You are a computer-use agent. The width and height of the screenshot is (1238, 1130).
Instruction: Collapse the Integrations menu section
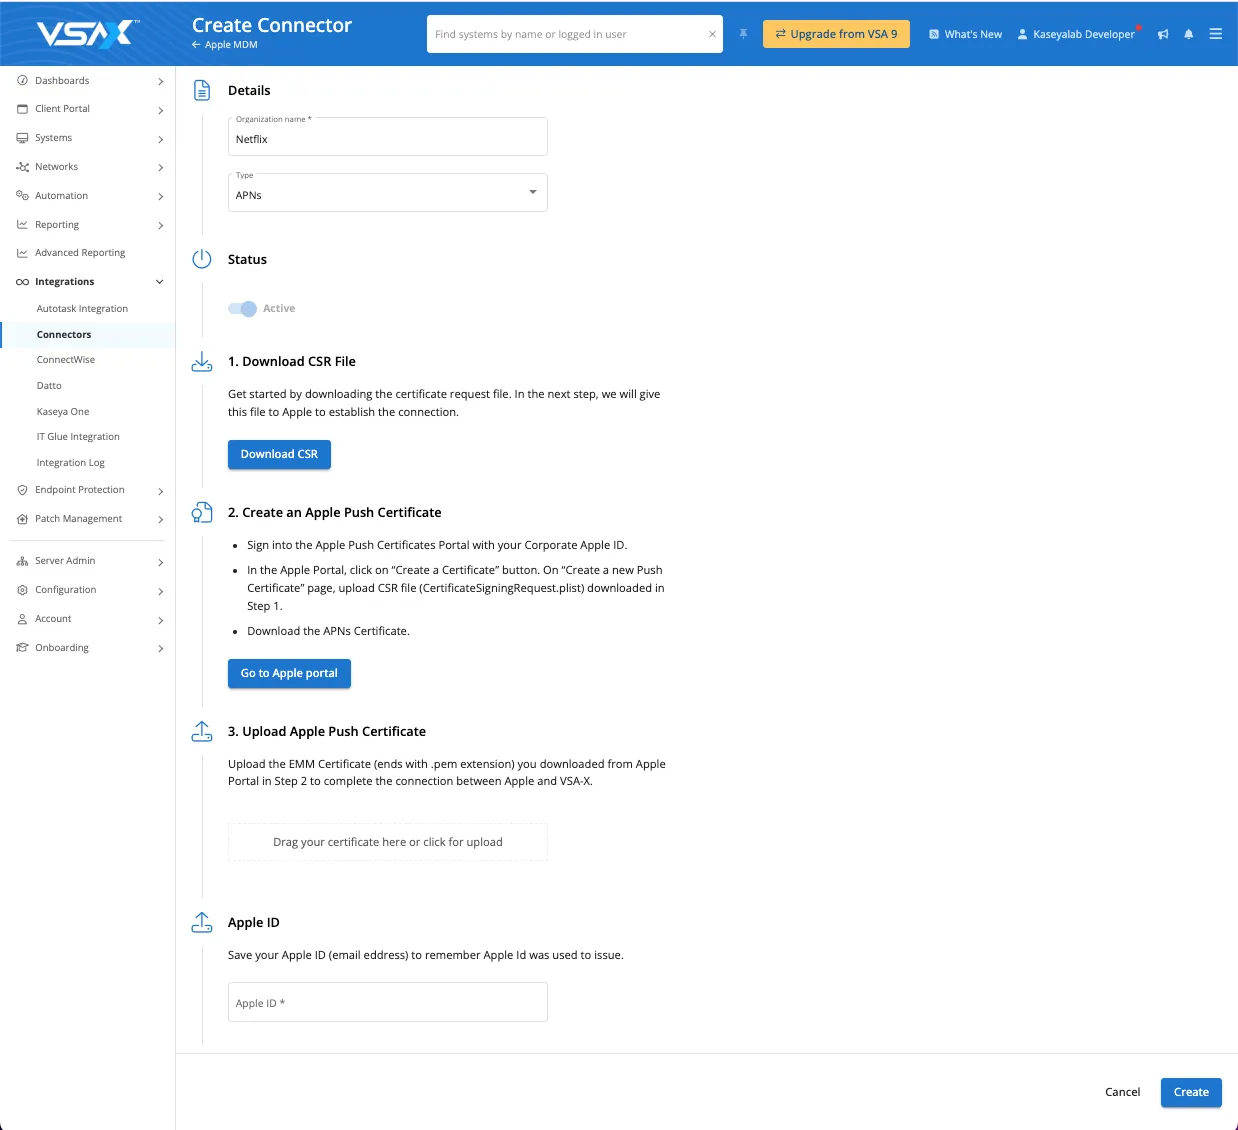[160, 282]
